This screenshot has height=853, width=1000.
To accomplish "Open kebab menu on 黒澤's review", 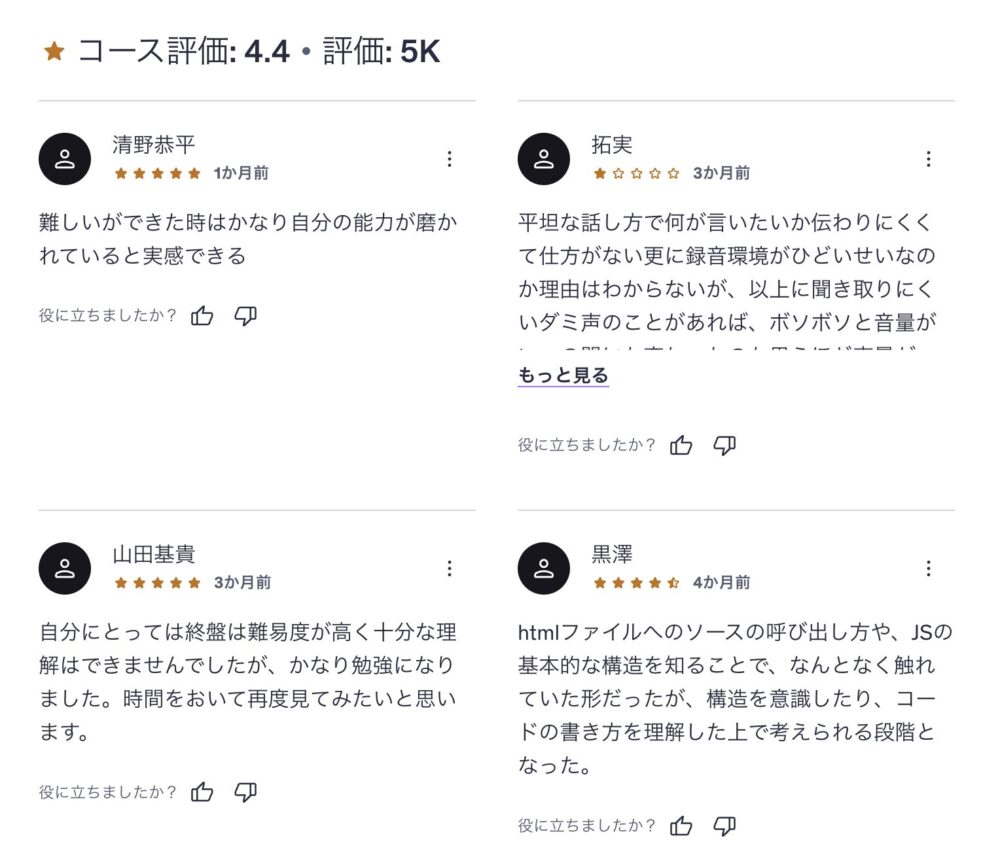I will pos(929,569).
